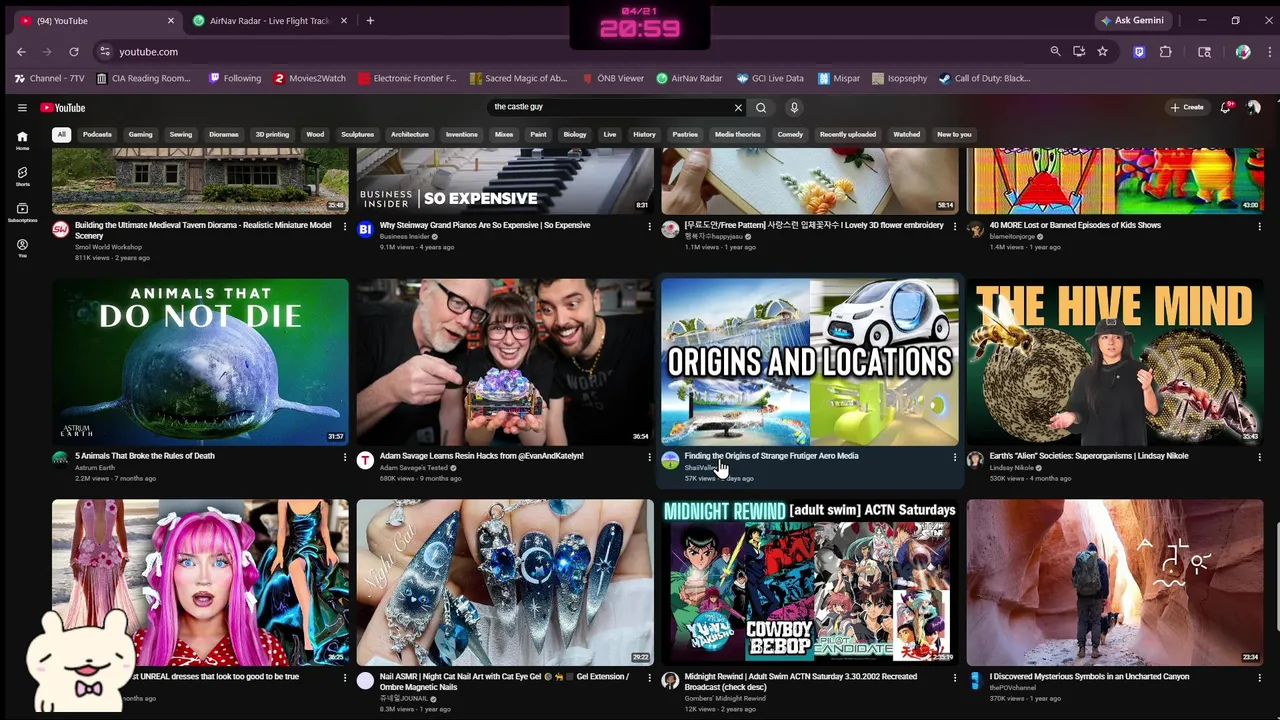
Task: Start voice search with the microphone
Action: coord(794,108)
